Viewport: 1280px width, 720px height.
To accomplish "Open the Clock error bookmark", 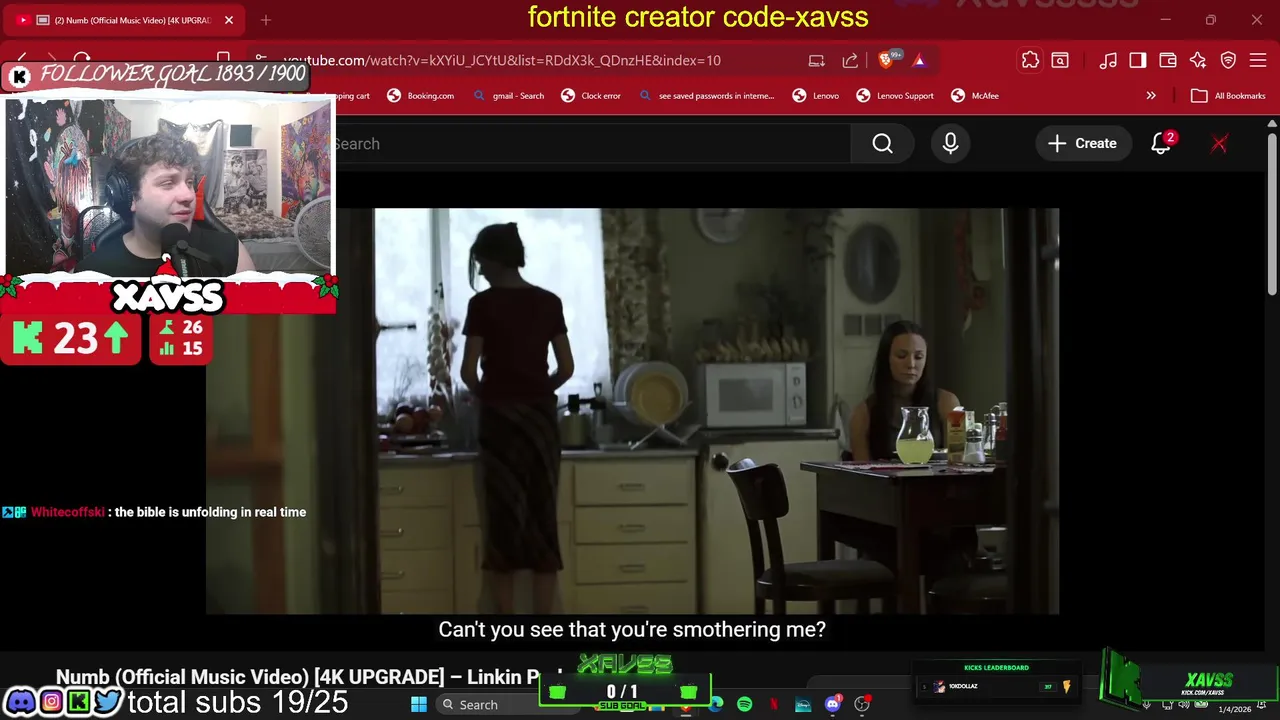I will click(x=591, y=96).
